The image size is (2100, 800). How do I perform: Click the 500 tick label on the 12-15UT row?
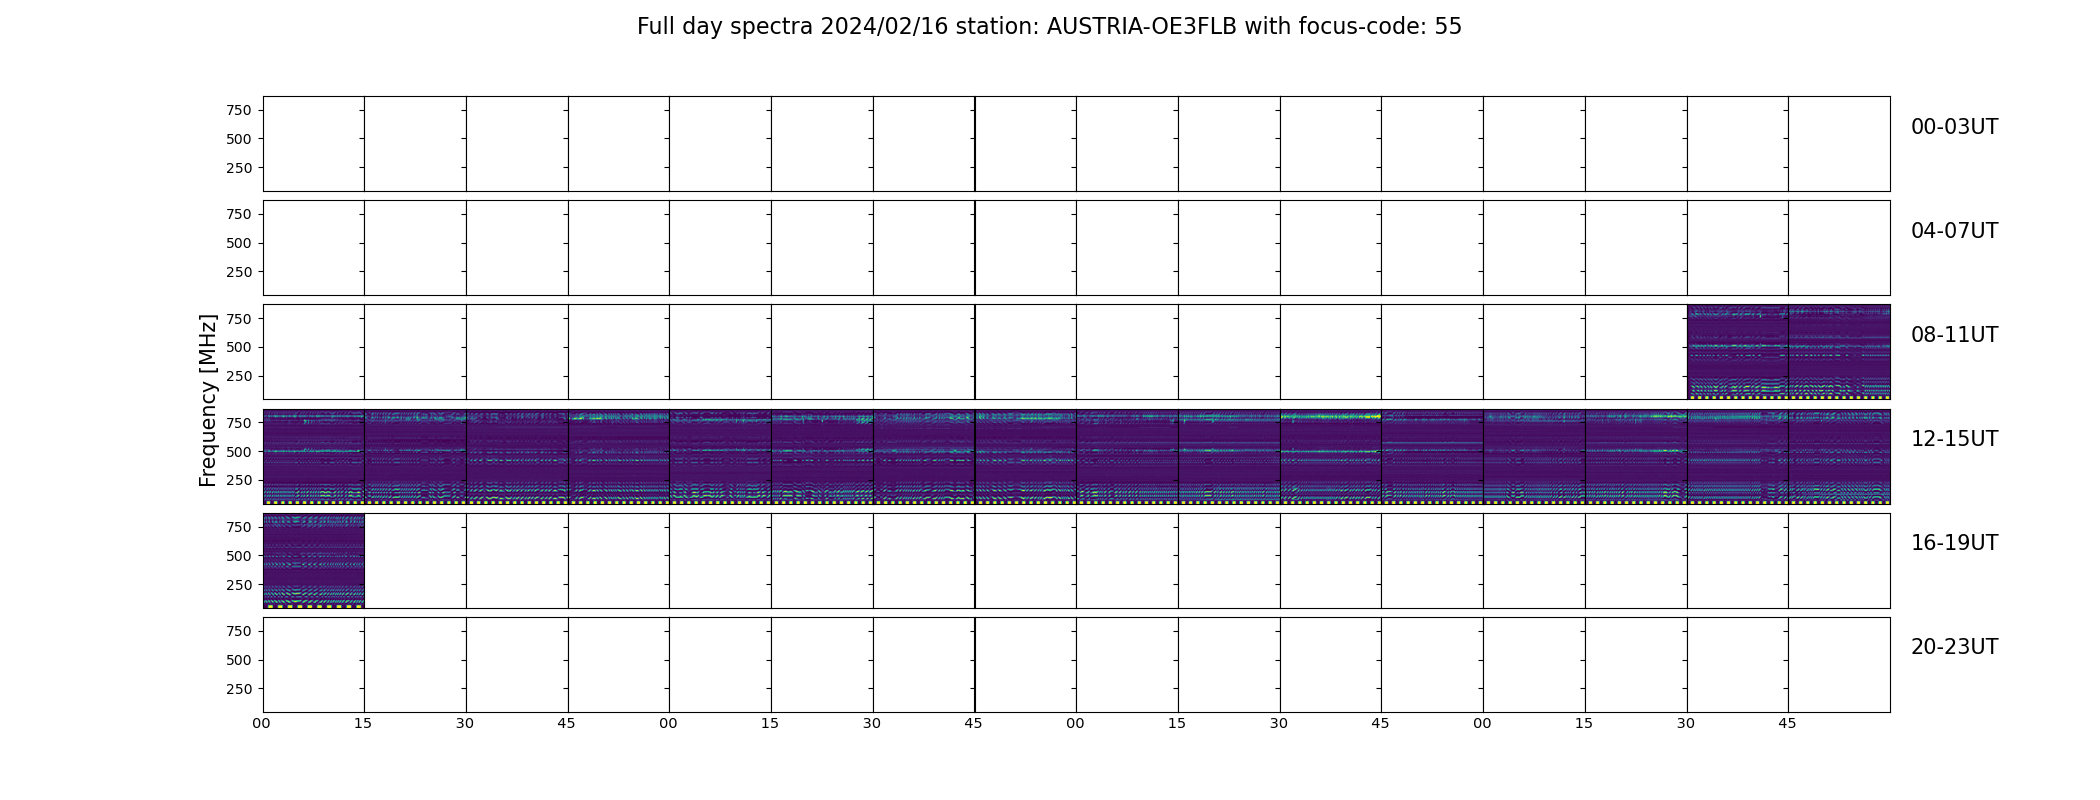(x=239, y=452)
